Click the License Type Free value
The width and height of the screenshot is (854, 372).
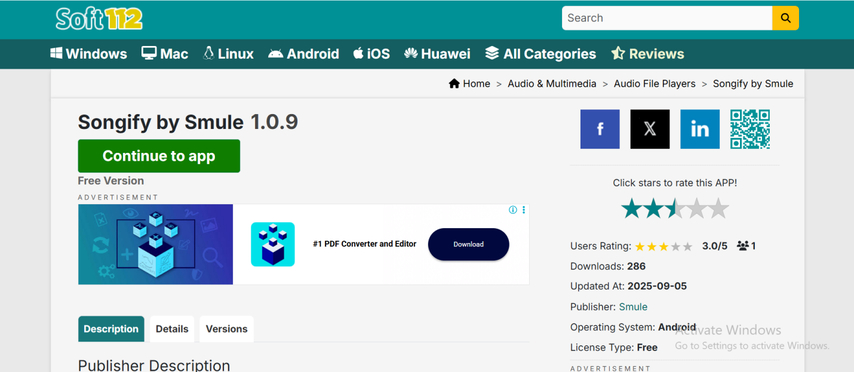(x=647, y=347)
